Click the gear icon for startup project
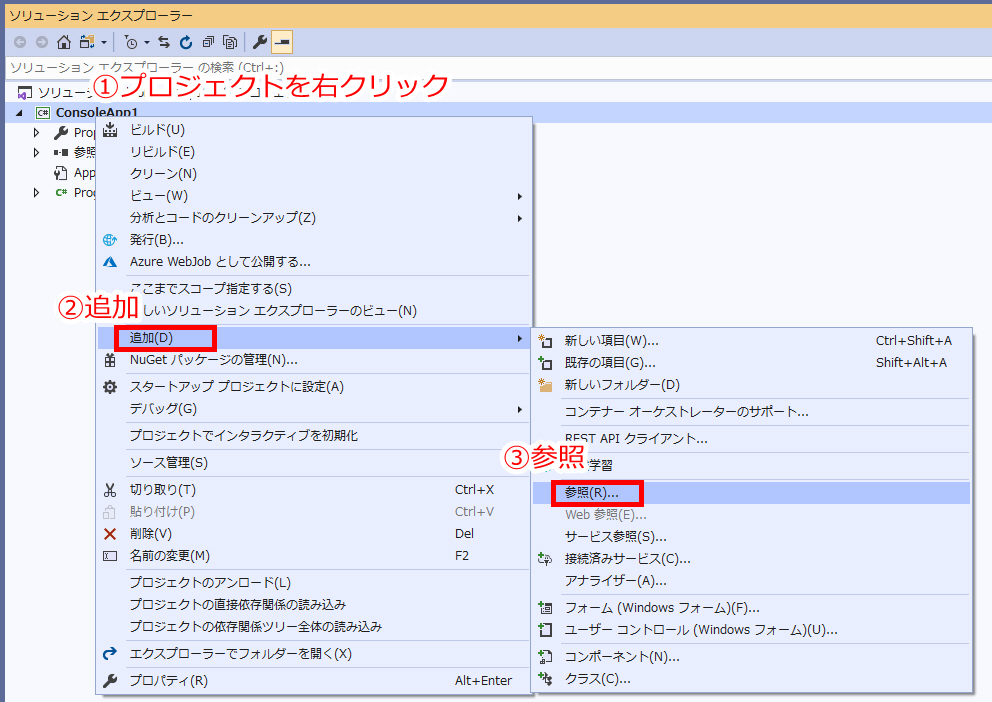Screen dimensions: 992x702 tap(110, 387)
